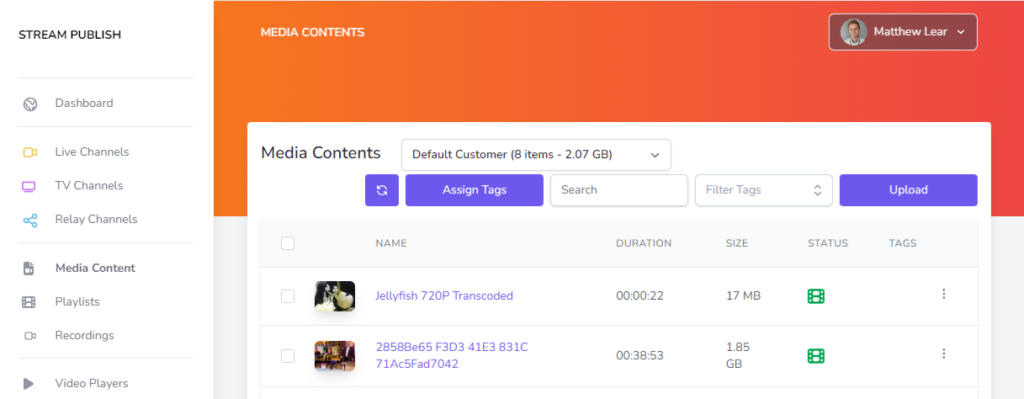Image resolution: width=1024 pixels, height=399 pixels.
Task: Click the Search input field
Action: (x=619, y=190)
